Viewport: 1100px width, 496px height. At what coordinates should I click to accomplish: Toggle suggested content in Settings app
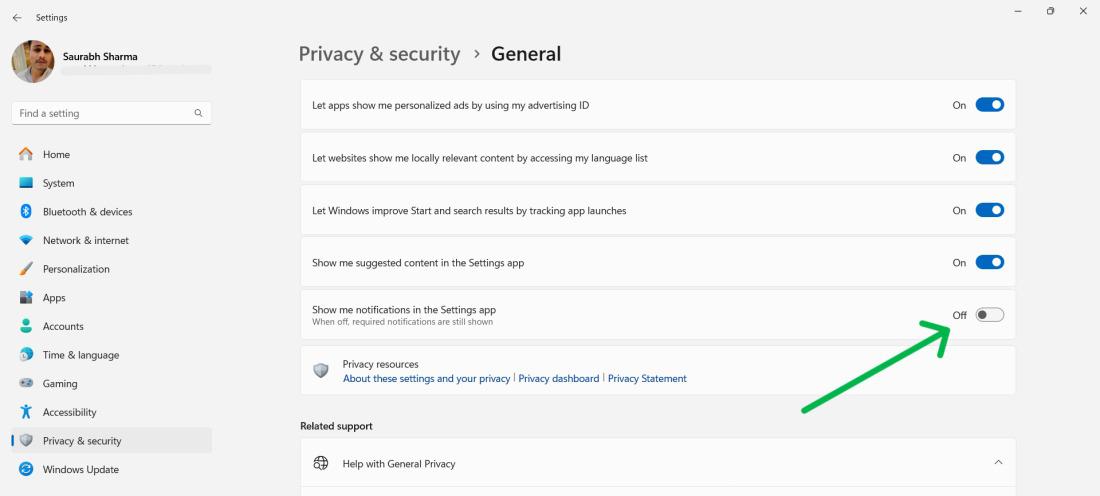(x=989, y=263)
